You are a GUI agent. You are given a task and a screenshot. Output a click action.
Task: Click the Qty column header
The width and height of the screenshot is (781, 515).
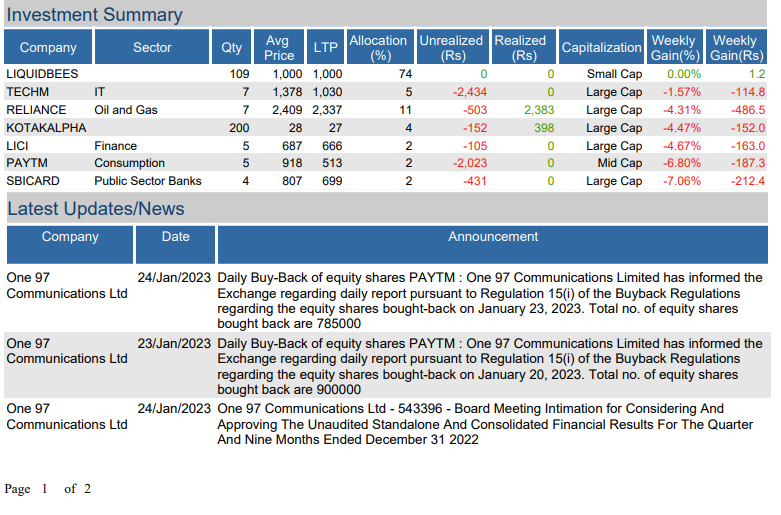coord(232,47)
